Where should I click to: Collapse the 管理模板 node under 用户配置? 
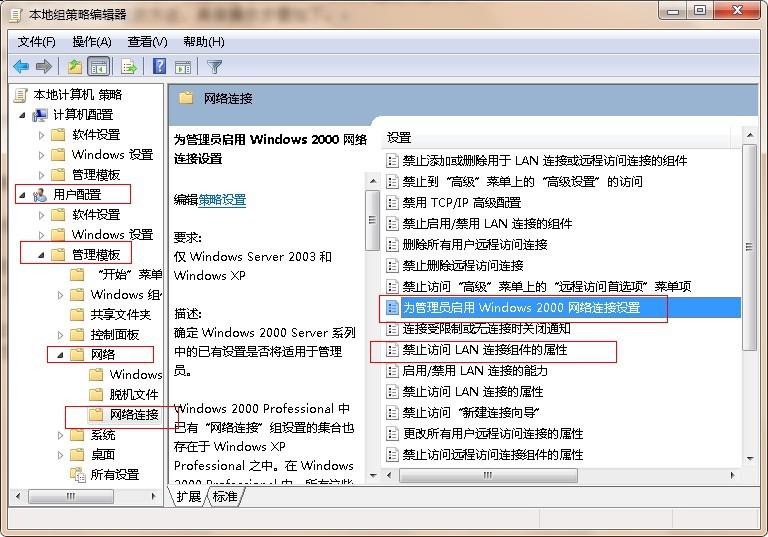tap(42, 254)
